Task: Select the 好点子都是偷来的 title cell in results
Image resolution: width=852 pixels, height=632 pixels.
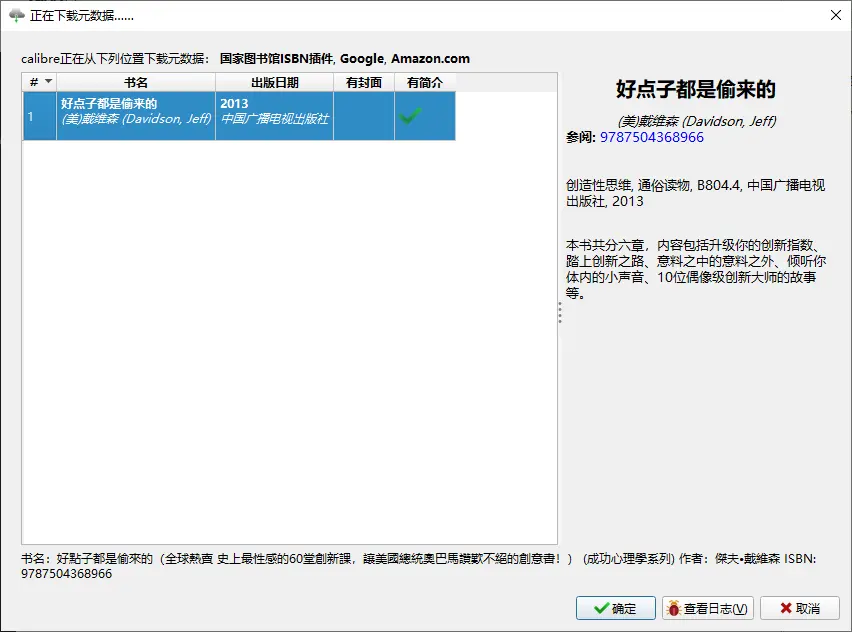Action: (x=135, y=116)
